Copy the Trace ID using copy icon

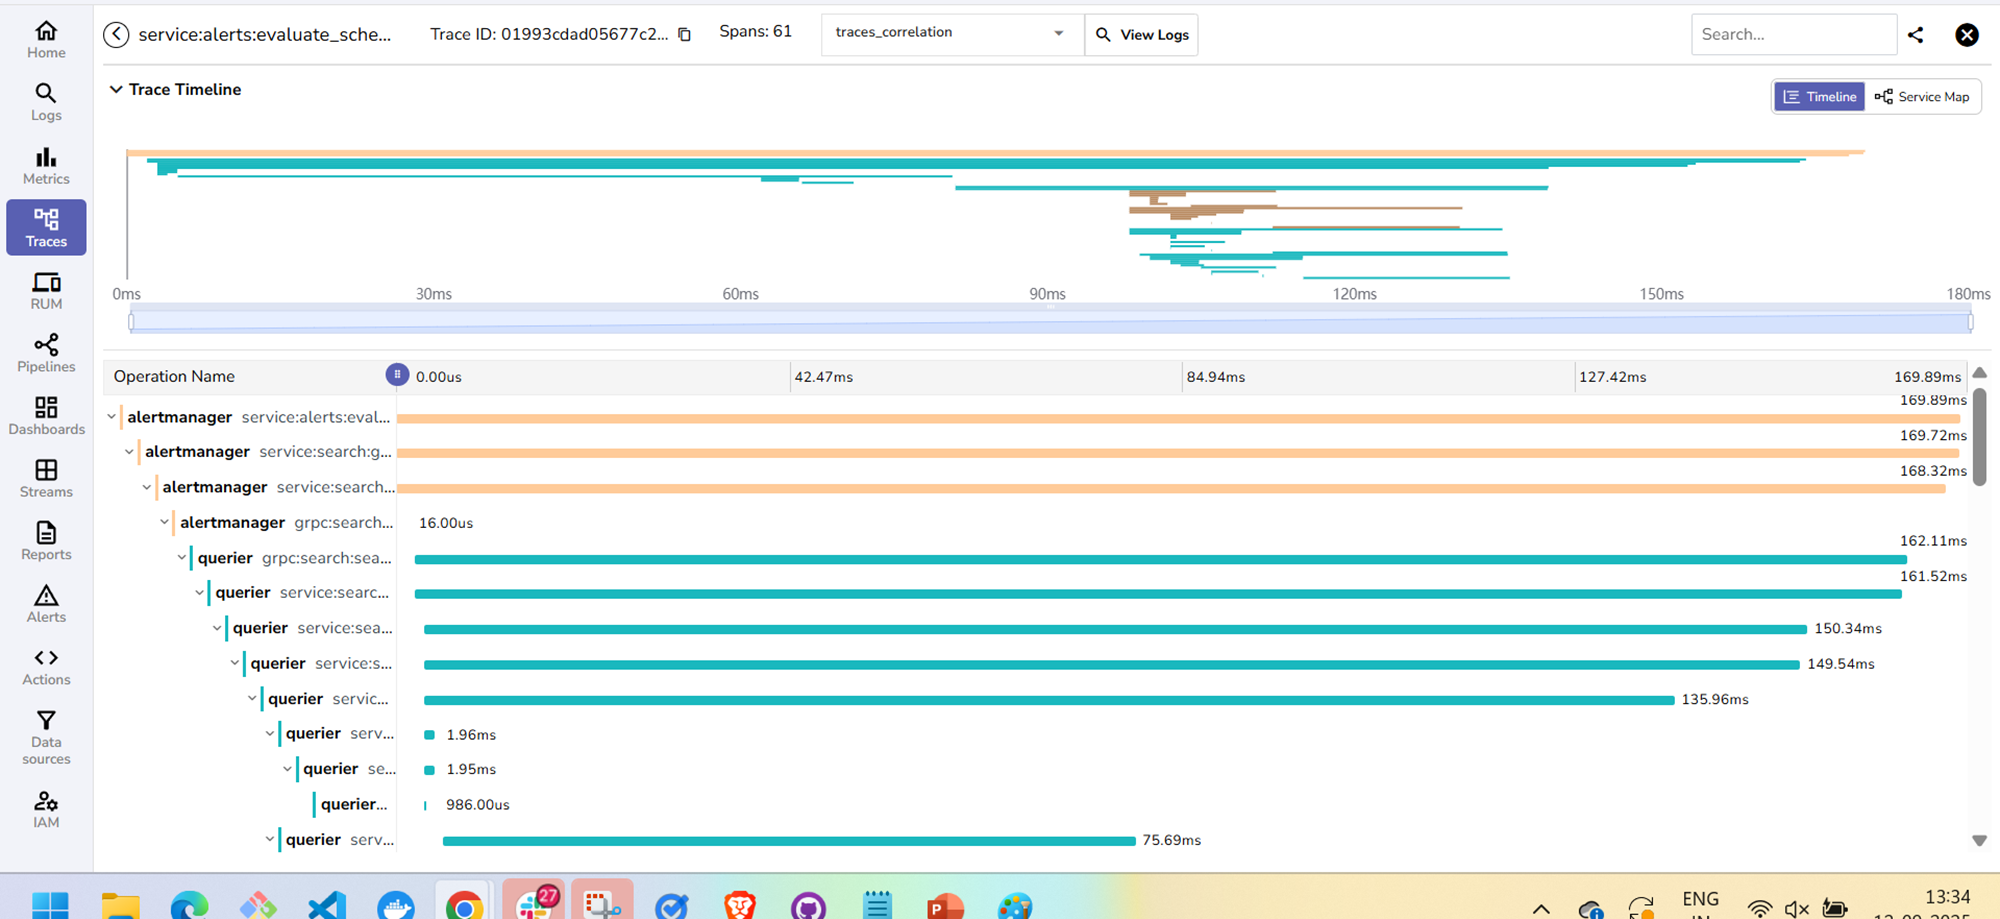[685, 34]
